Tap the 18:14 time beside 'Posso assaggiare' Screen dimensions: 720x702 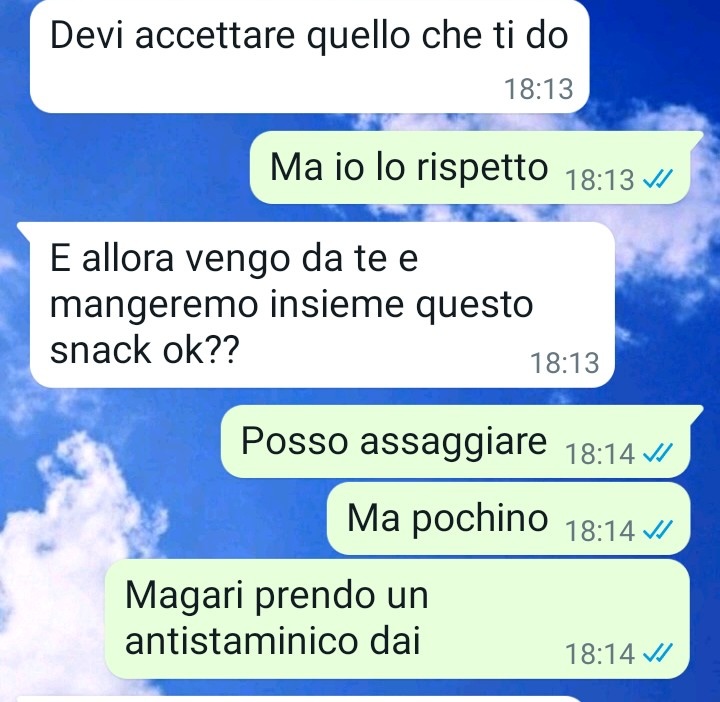point(600,454)
